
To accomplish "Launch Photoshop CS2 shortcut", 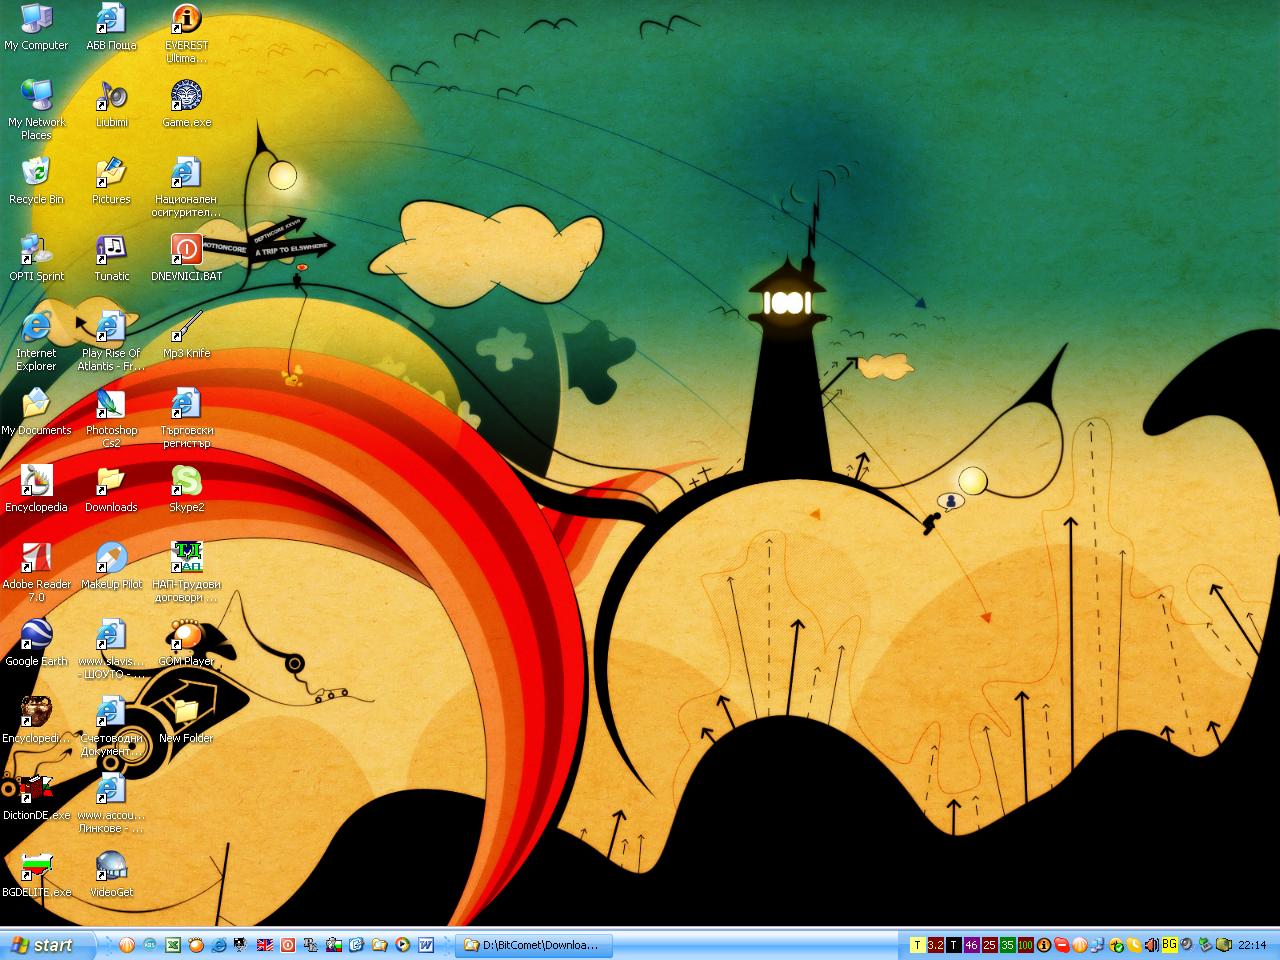I will click(x=111, y=419).
